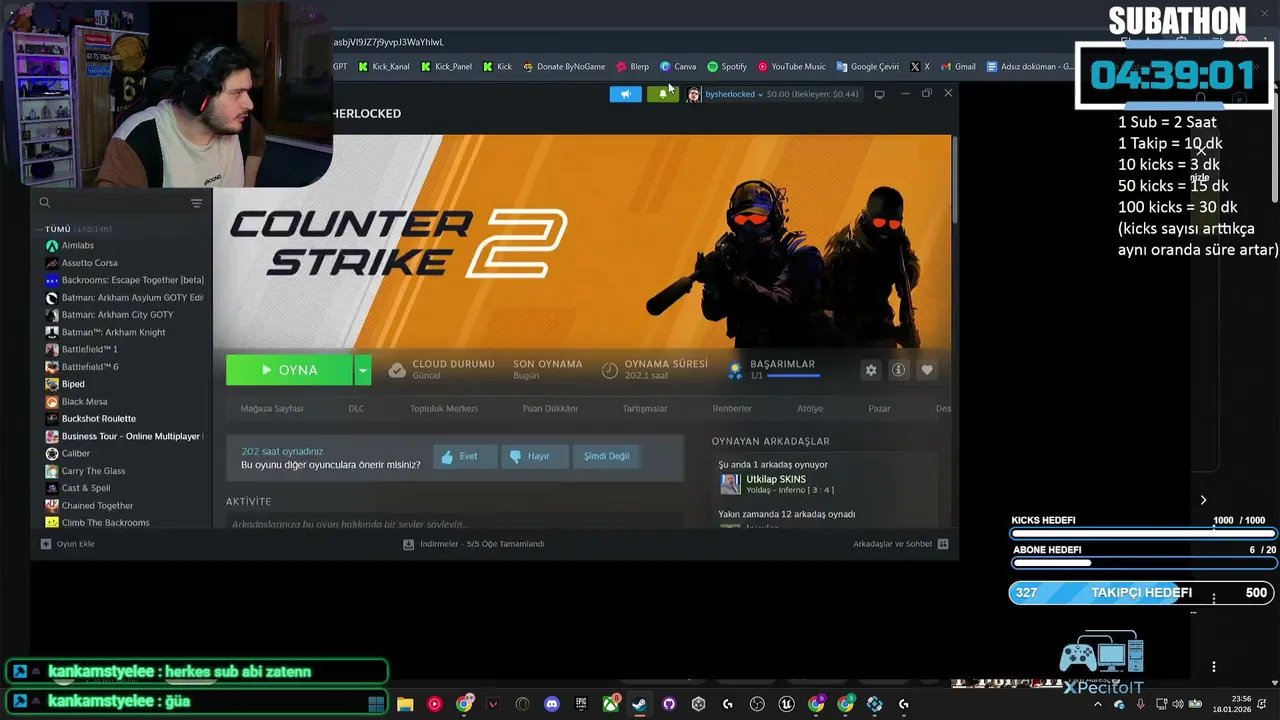
Task: Open the bysherlocked account dropdown
Action: 734,94
